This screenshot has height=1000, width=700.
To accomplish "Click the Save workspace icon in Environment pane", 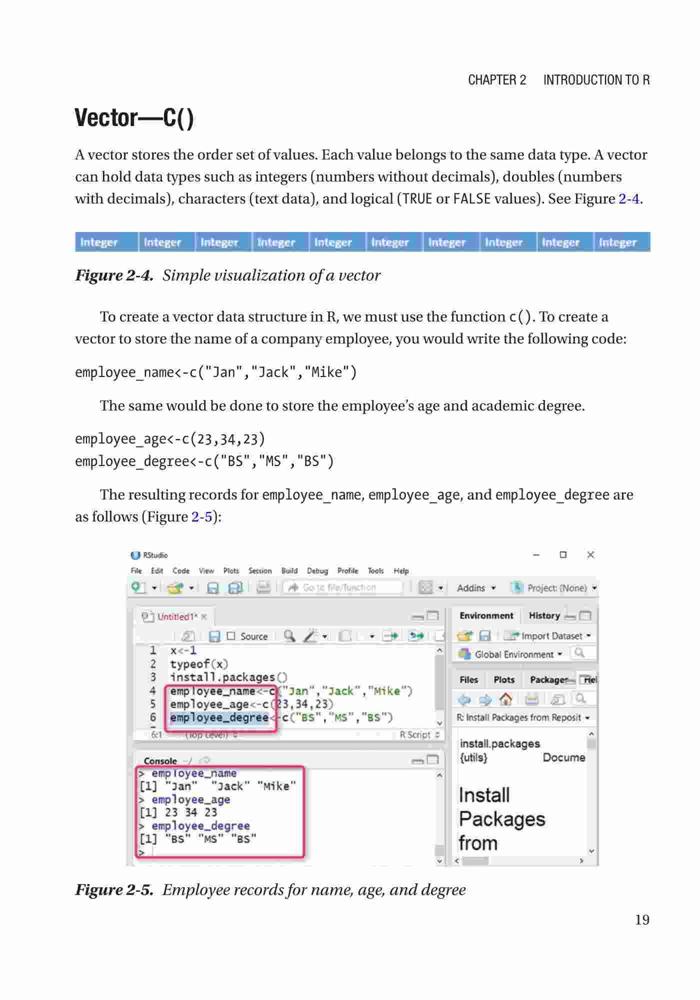I will coord(485,636).
